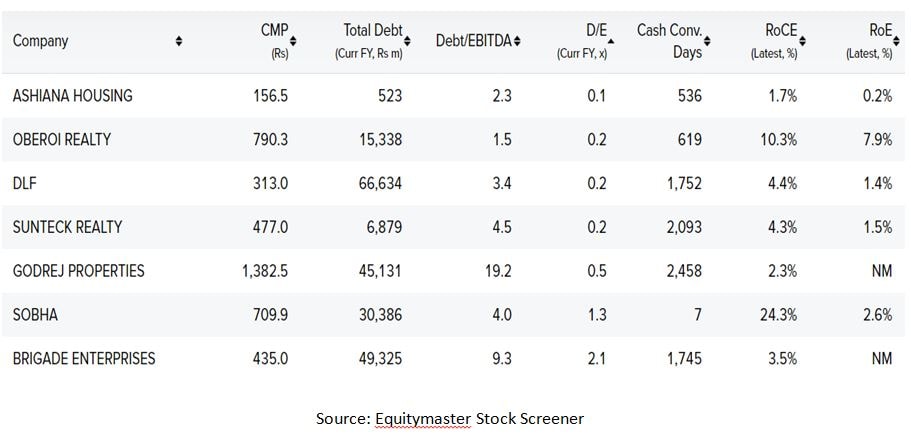This screenshot has width=911, height=435.
Task: Click DLF's total debt figure 66,634
Action: pos(378,184)
